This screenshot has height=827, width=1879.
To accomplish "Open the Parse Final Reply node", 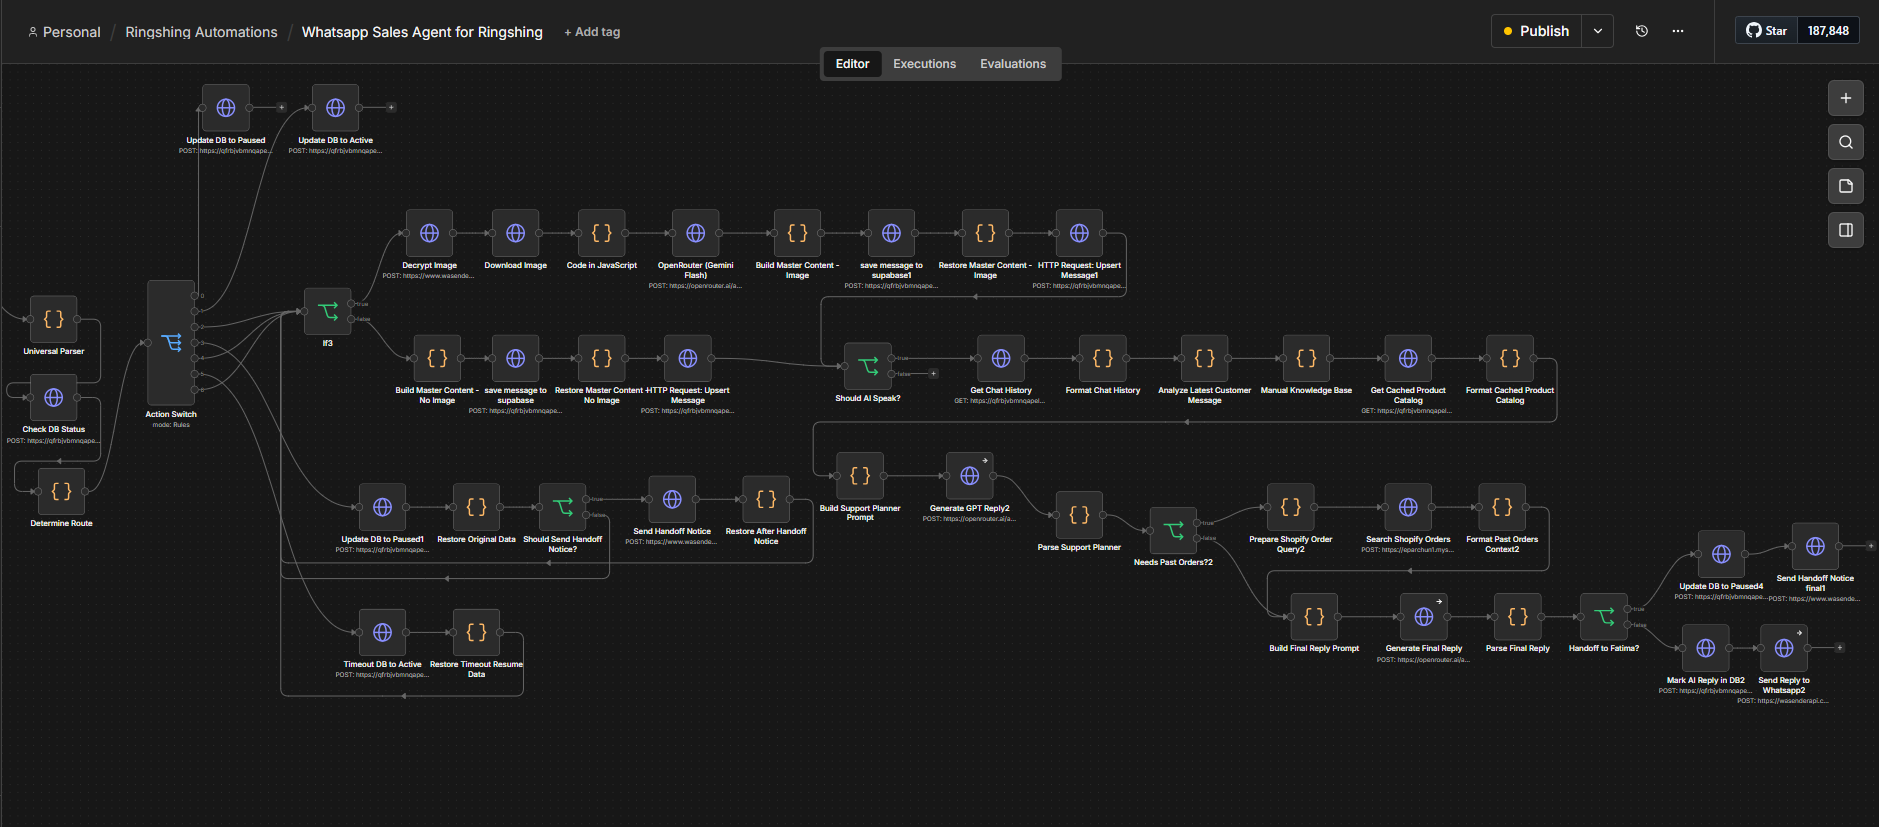I will [x=1518, y=616].
